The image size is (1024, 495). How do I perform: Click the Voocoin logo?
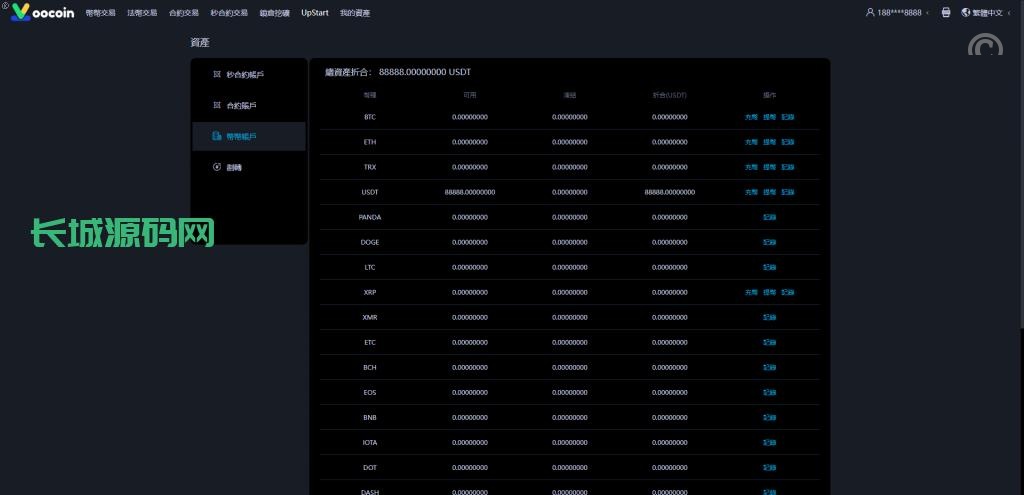[45, 13]
